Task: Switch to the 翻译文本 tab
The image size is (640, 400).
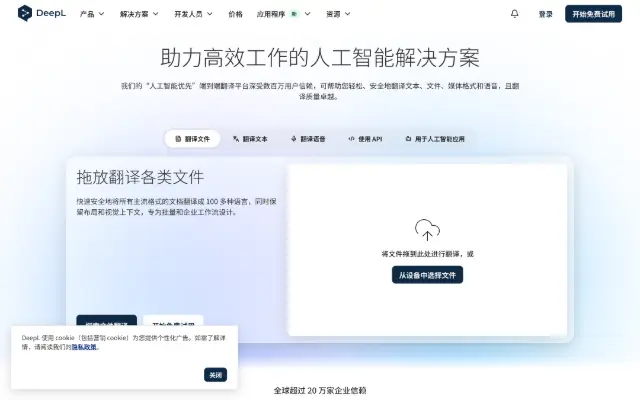Action: click(x=250, y=139)
